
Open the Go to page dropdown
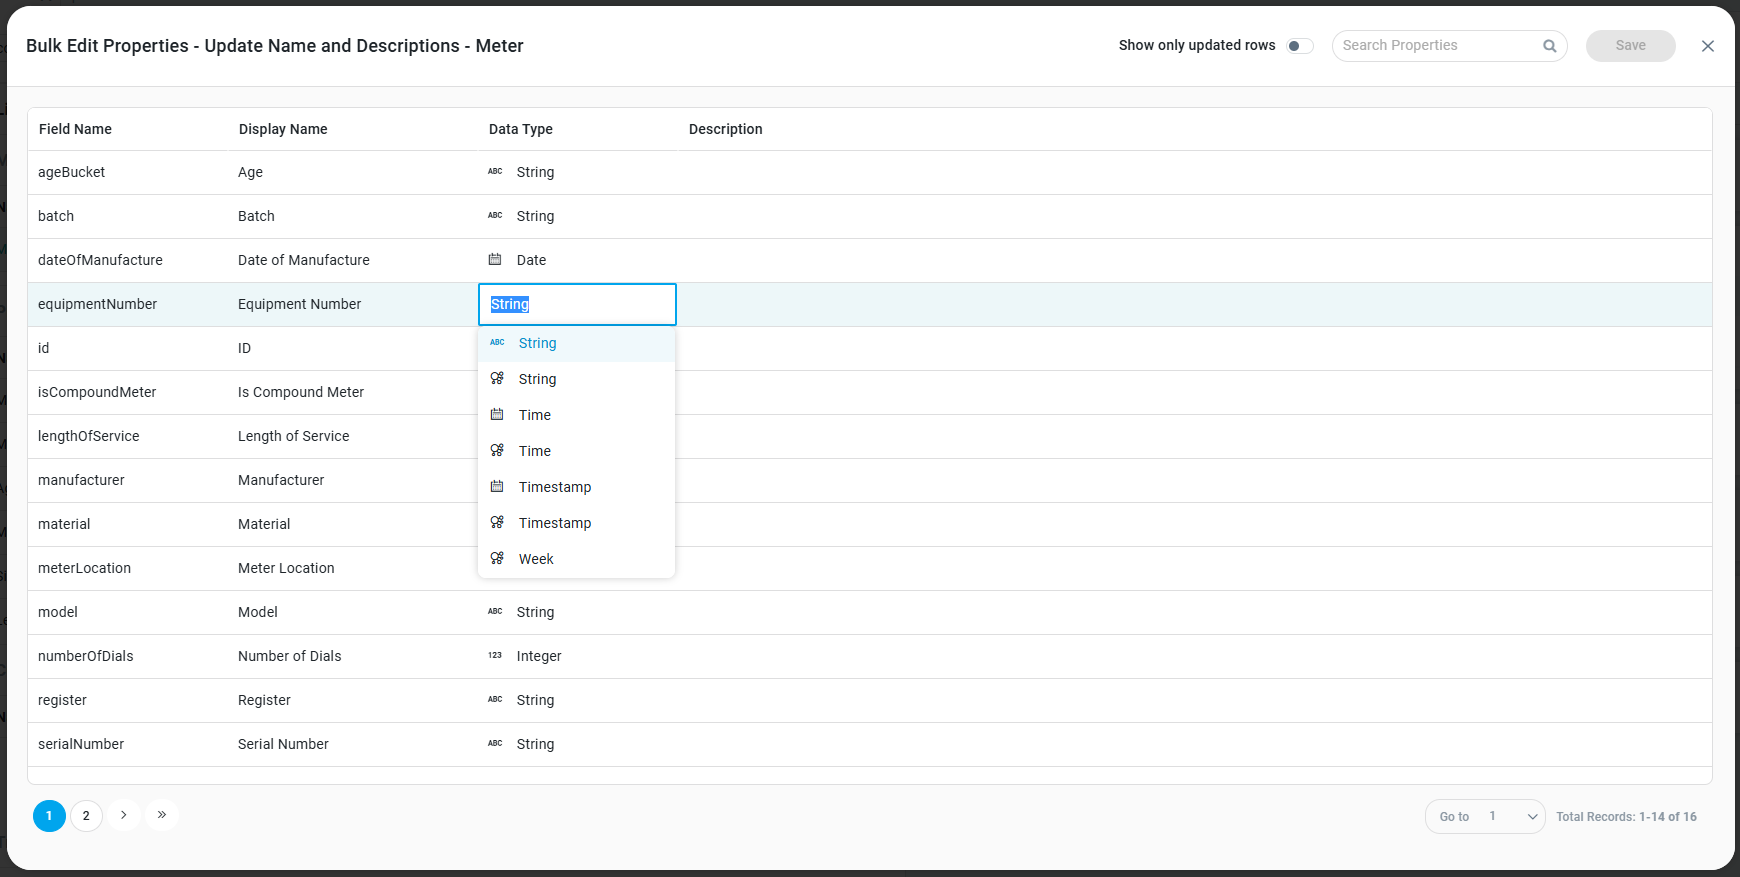tap(1512, 817)
